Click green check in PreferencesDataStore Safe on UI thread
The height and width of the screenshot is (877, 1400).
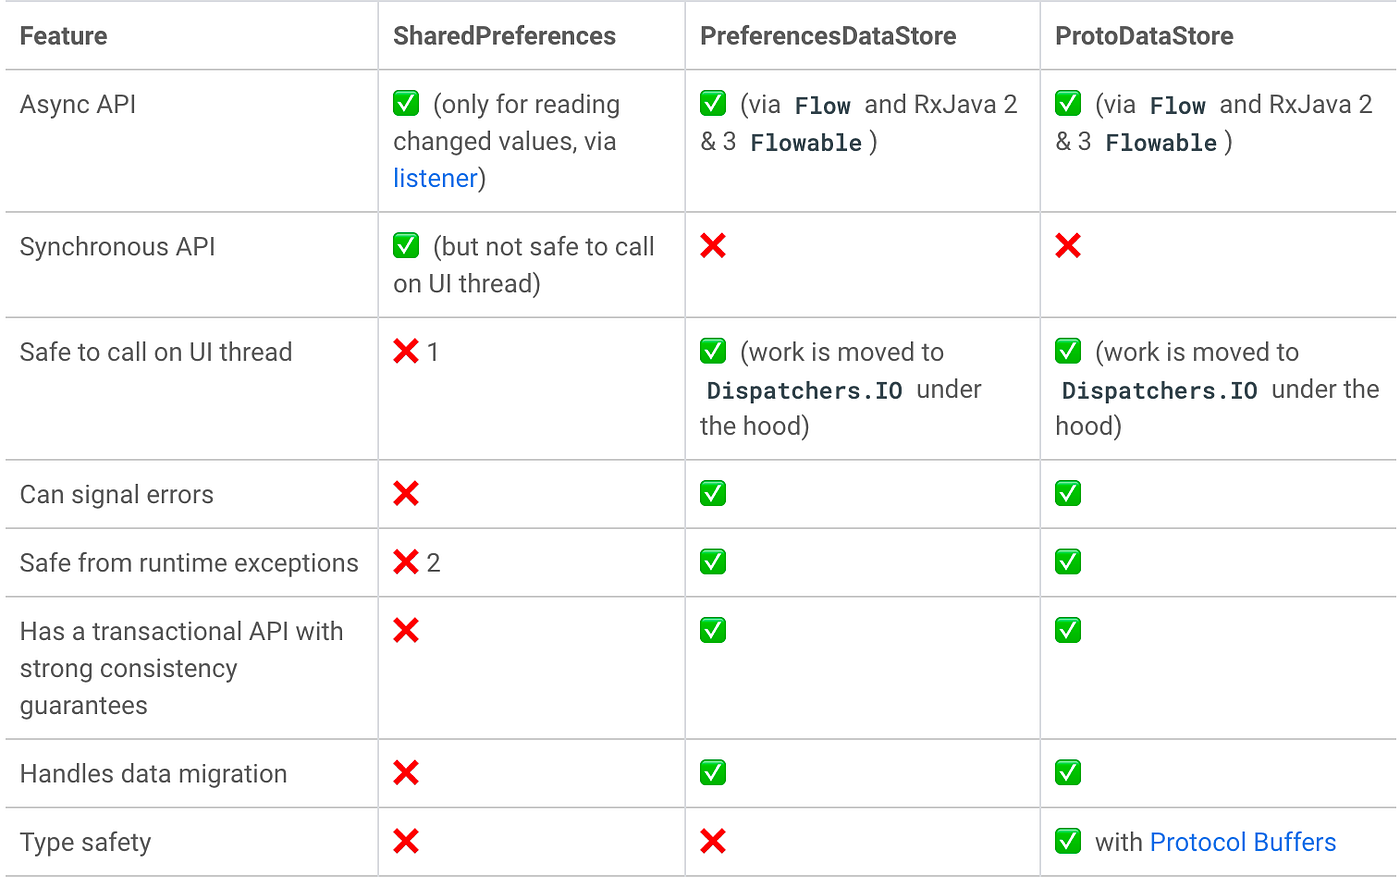(713, 351)
